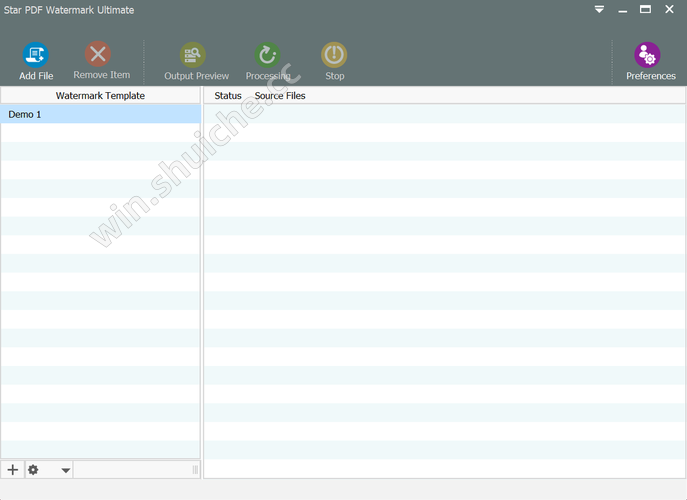Click the Source Files column header
The image size is (687, 500).
click(x=280, y=96)
